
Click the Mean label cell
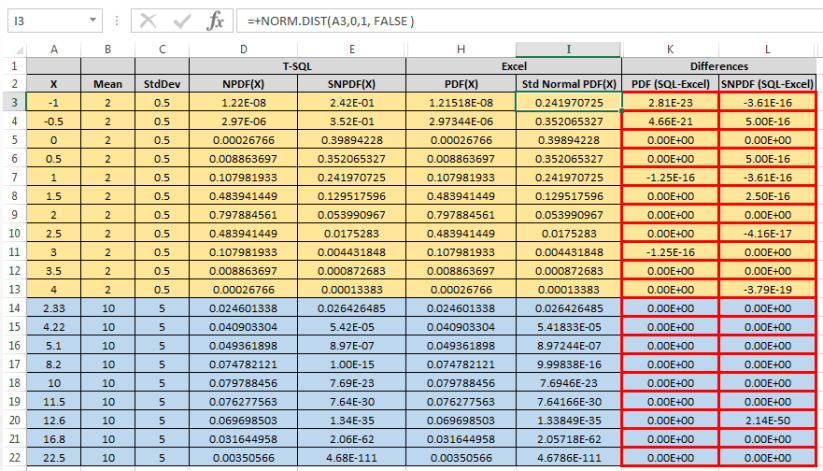click(x=108, y=84)
